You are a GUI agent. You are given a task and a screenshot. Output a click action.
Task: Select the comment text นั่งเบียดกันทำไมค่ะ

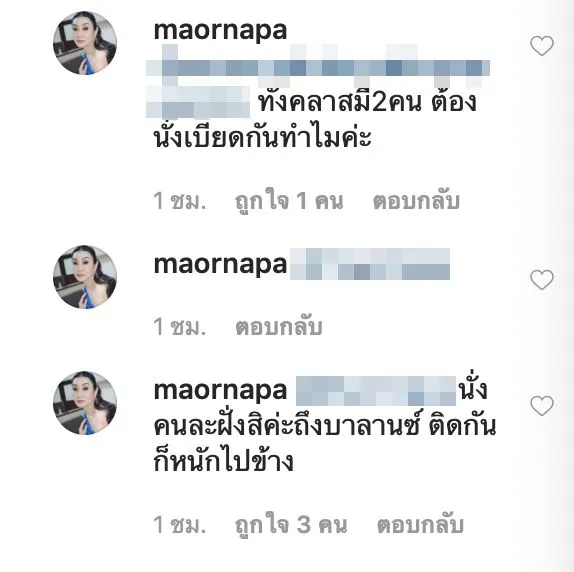[x=262, y=138]
